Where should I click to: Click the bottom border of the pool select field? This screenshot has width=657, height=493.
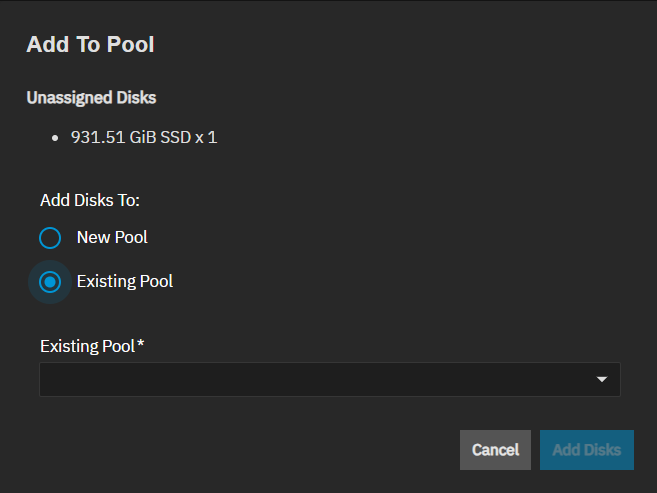(330, 395)
